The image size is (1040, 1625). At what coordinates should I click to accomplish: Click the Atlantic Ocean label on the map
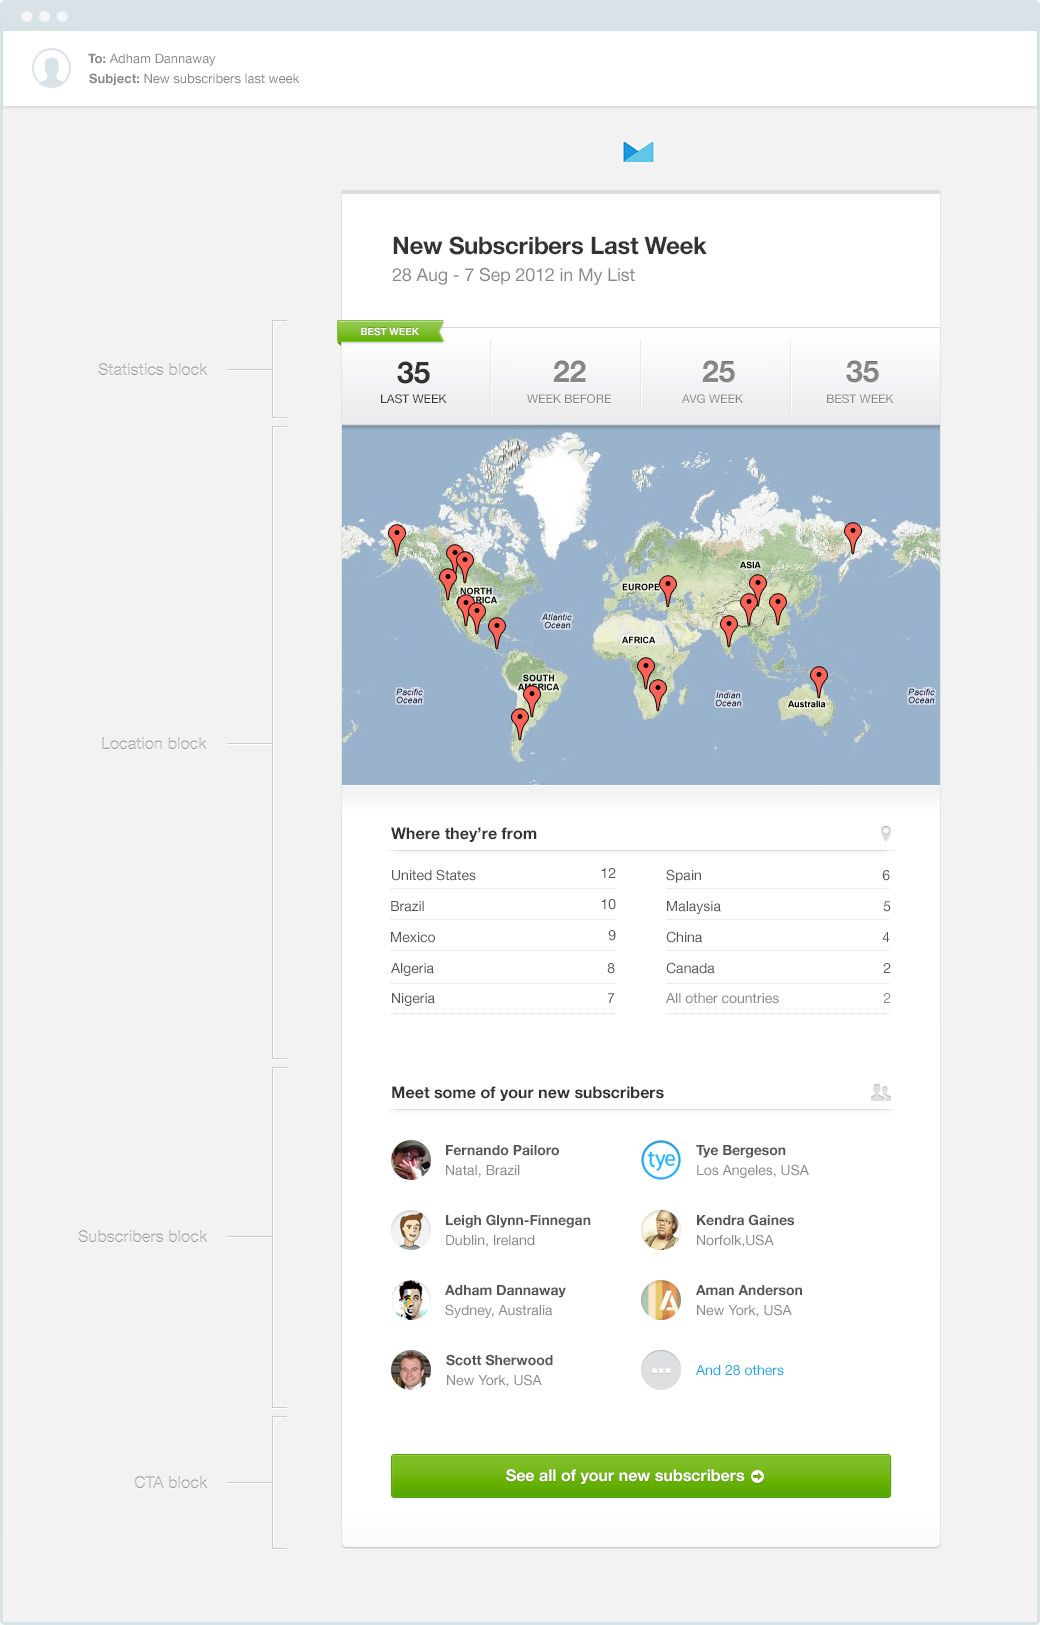(557, 621)
